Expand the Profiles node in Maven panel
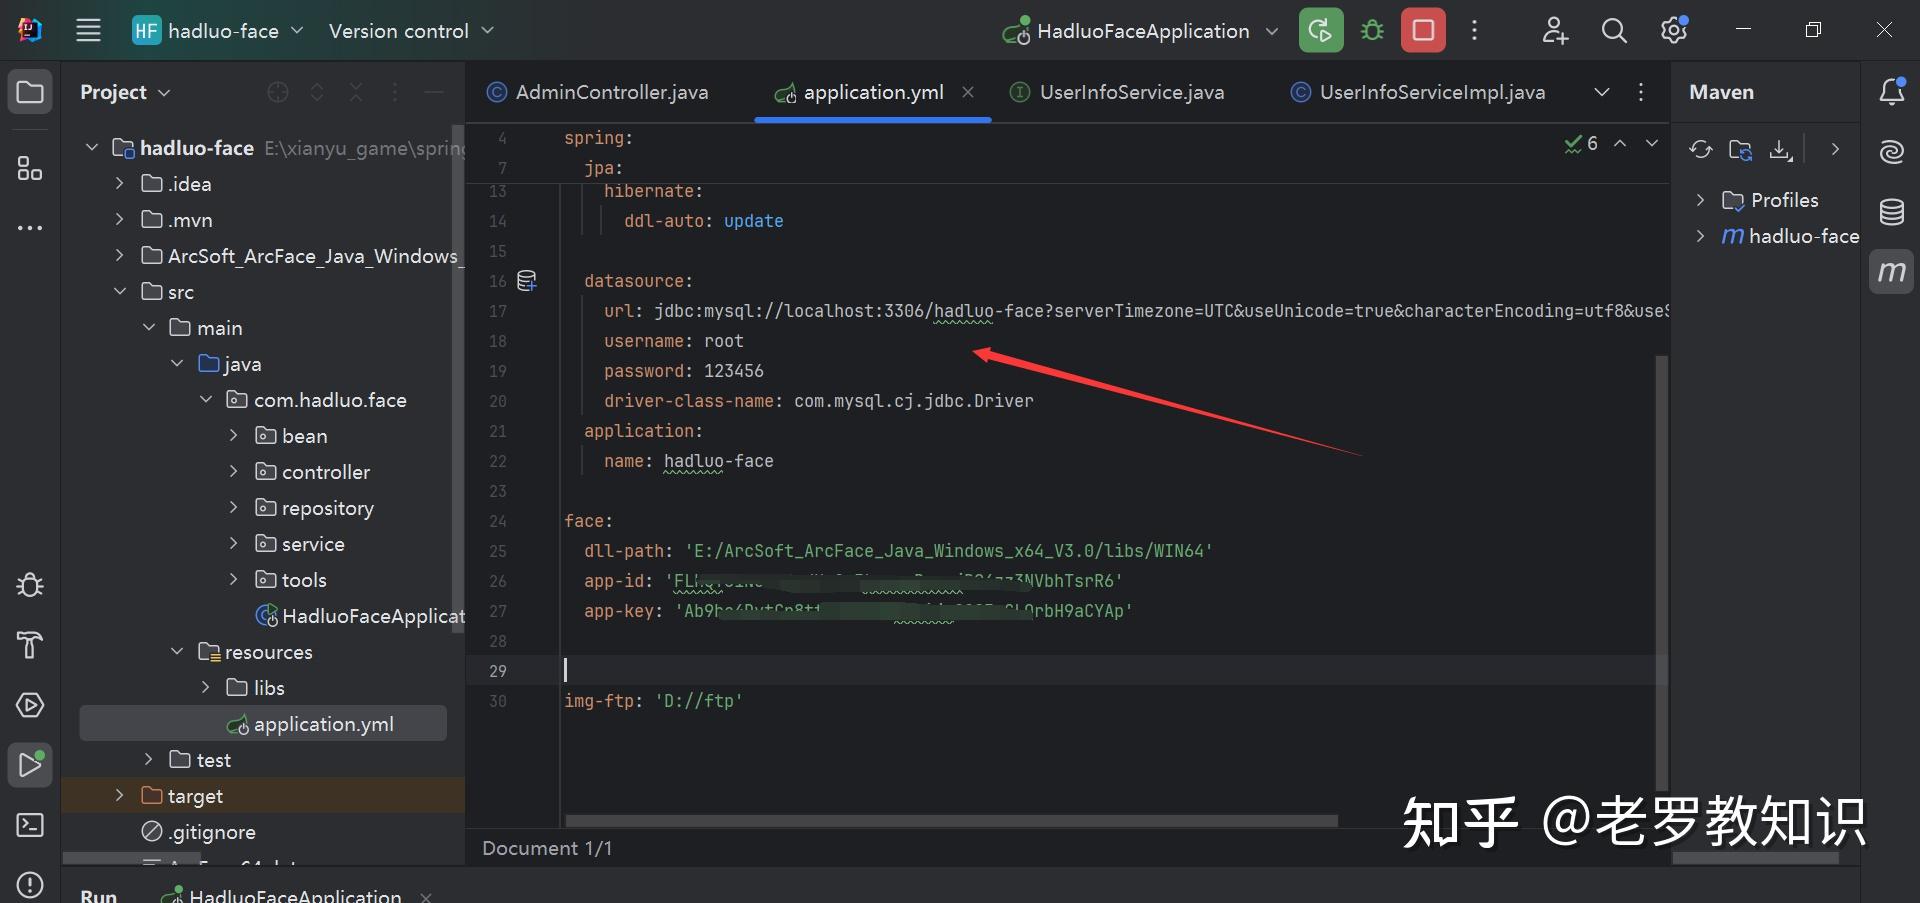Image resolution: width=1920 pixels, height=903 pixels. pos(1701,199)
